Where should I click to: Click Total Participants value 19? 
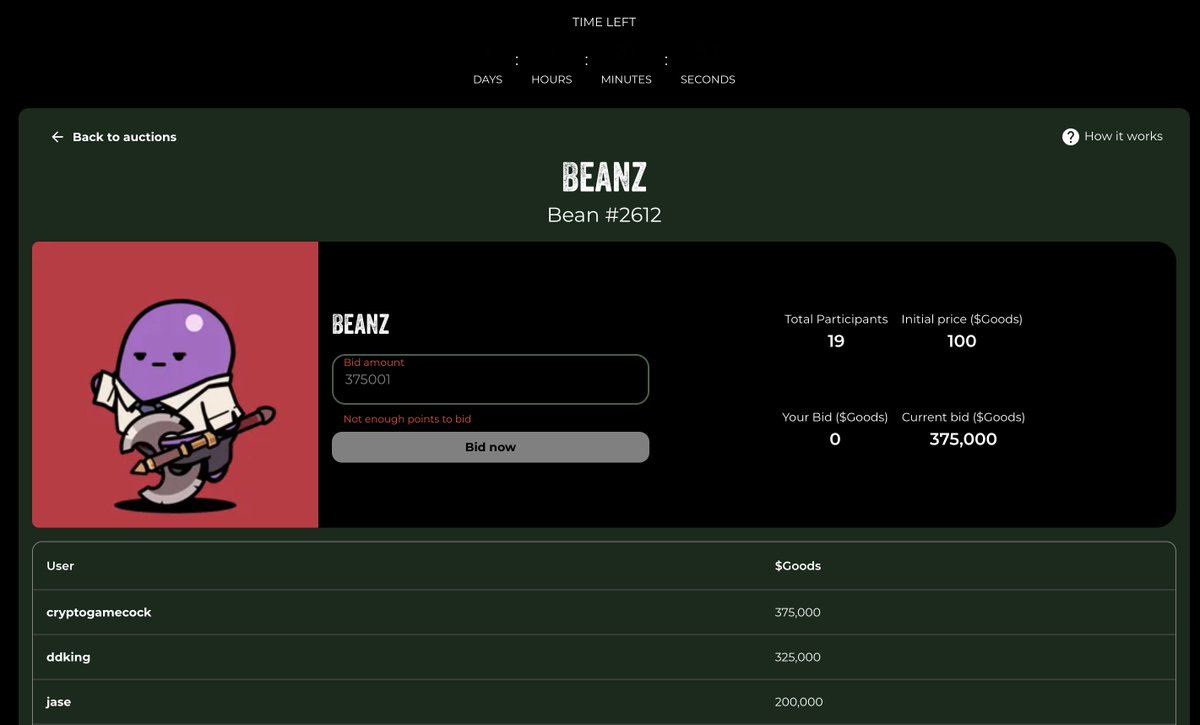click(x=836, y=341)
